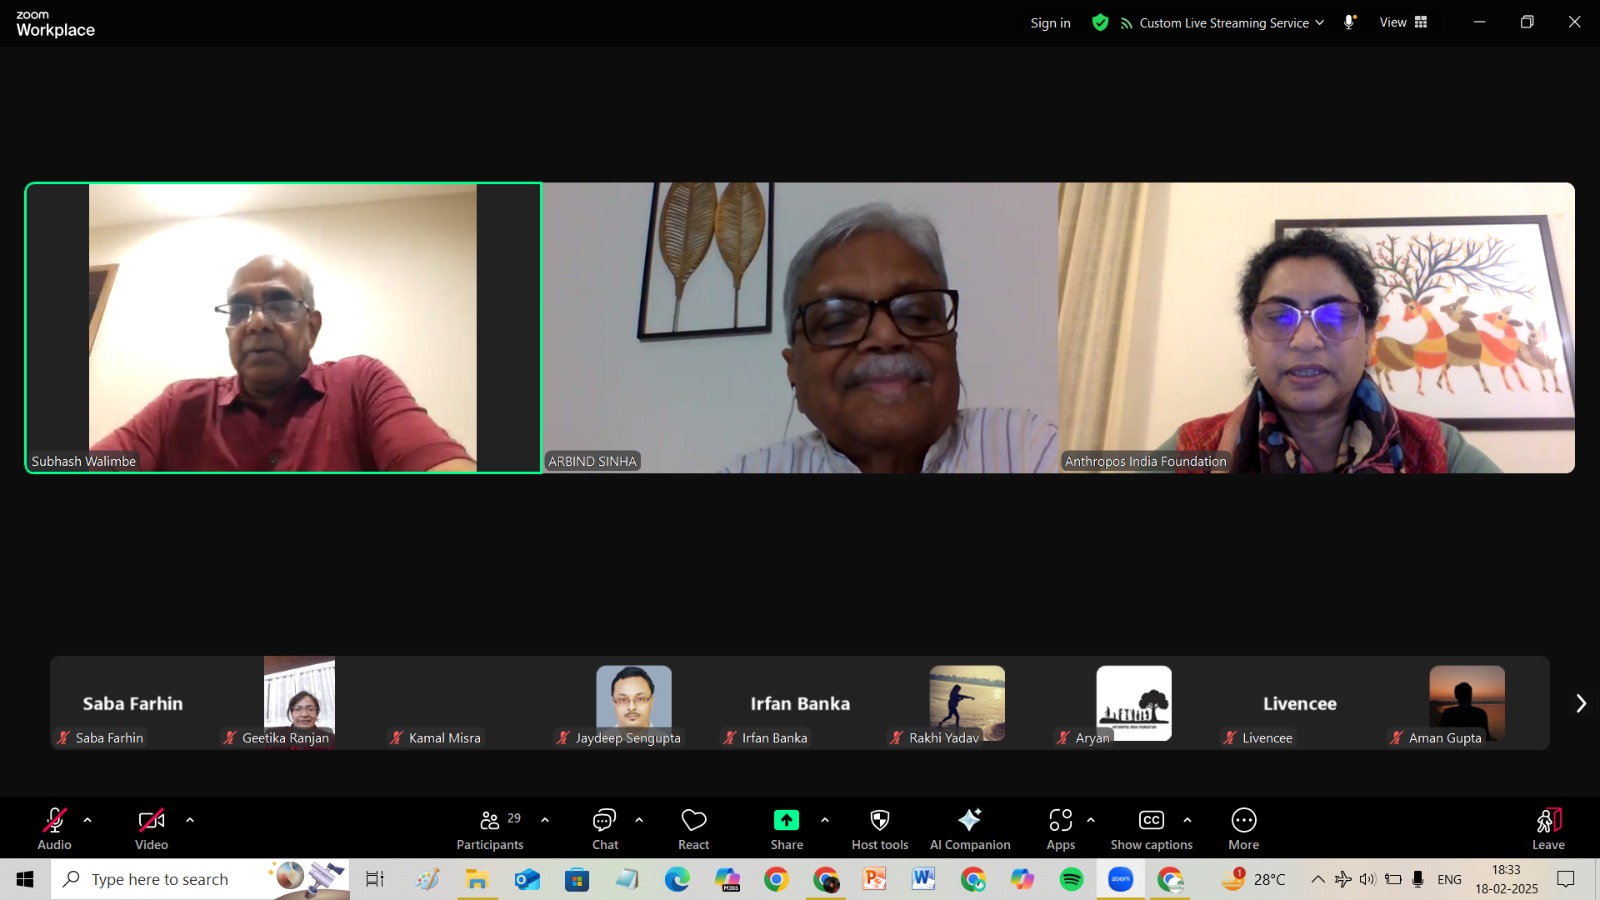This screenshot has height=900, width=1600.
Task: Open File Explorer from the taskbar
Action: click(x=477, y=879)
